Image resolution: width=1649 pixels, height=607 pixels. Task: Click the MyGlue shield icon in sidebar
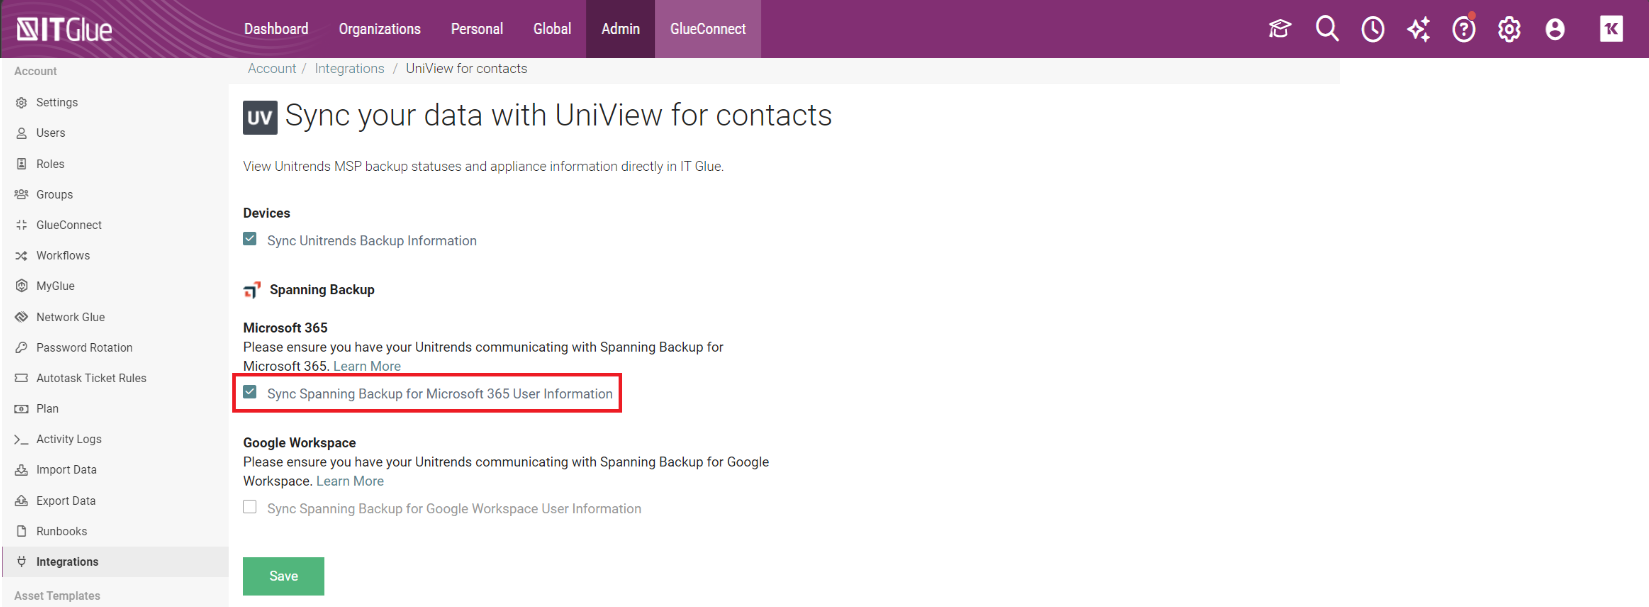(x=21, y=286)
